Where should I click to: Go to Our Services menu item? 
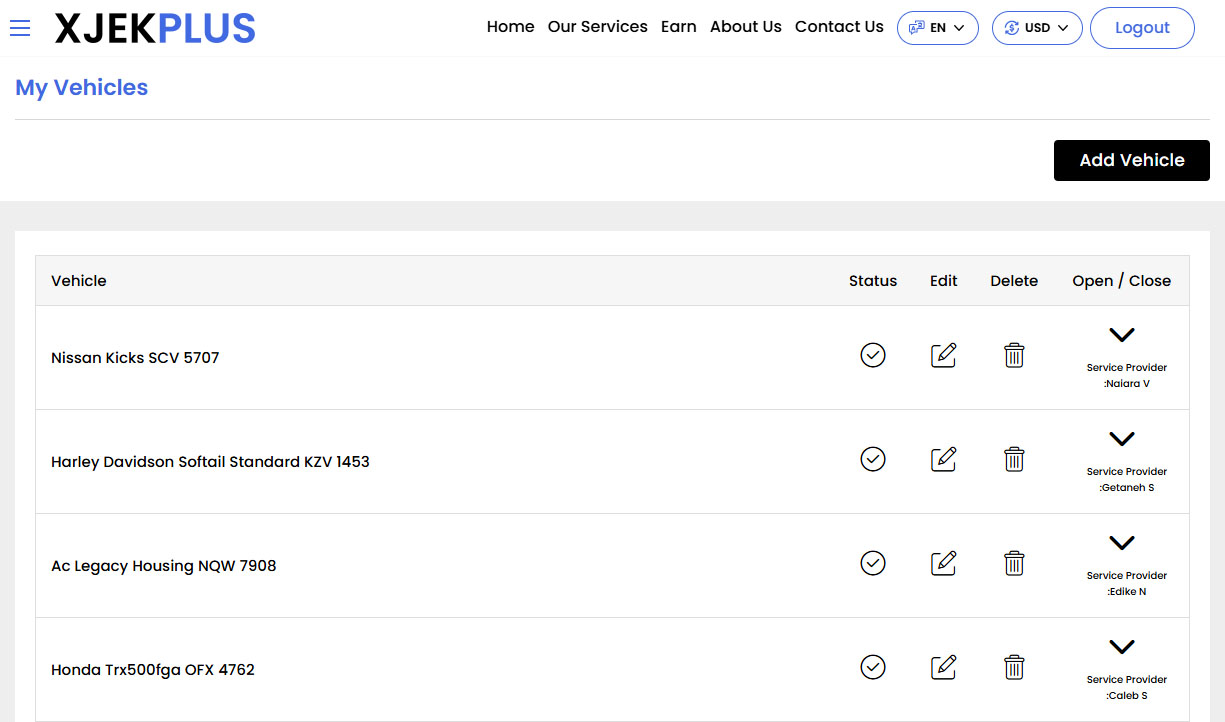tap(597, 27)
